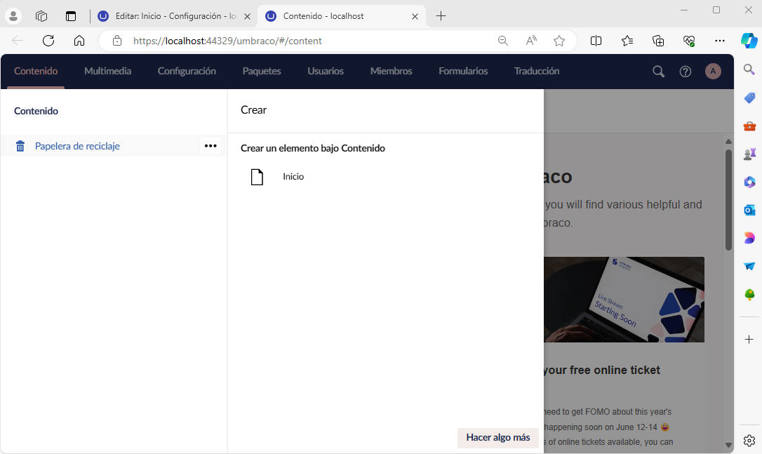Screen dimensions: 762x454
Task: Click the address bar URL
Action: [227, 41]
